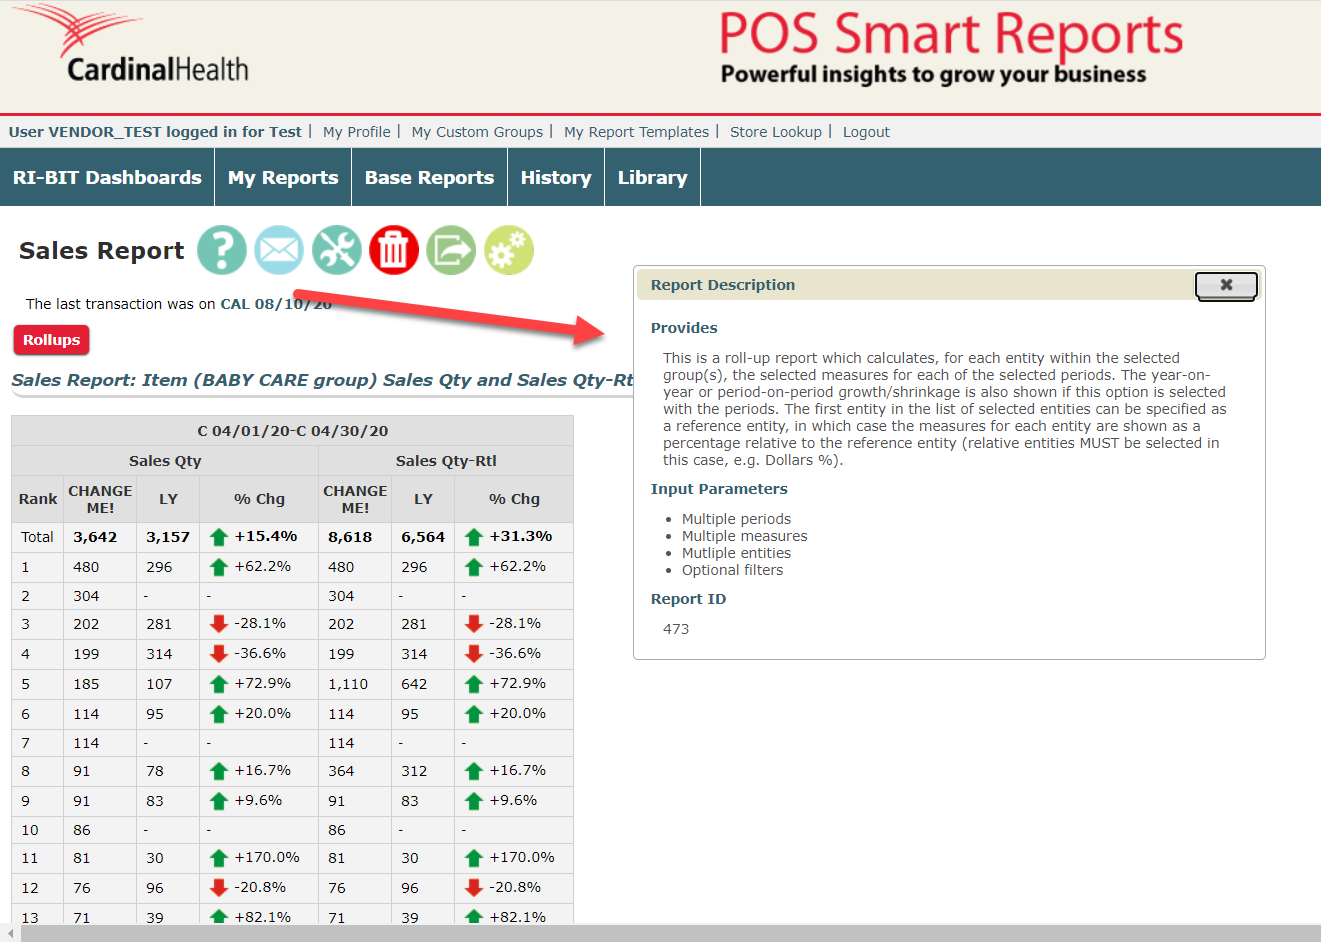Switch to My Reports tab
The height and width of the screenshot is (942, 1321).
tap(283, 178)
